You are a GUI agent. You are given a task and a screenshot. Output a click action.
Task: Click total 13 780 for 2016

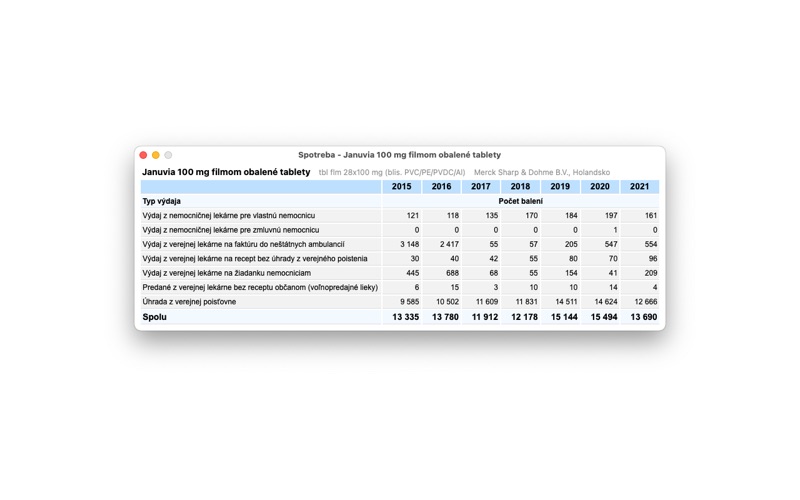click(x=445, y=317)
